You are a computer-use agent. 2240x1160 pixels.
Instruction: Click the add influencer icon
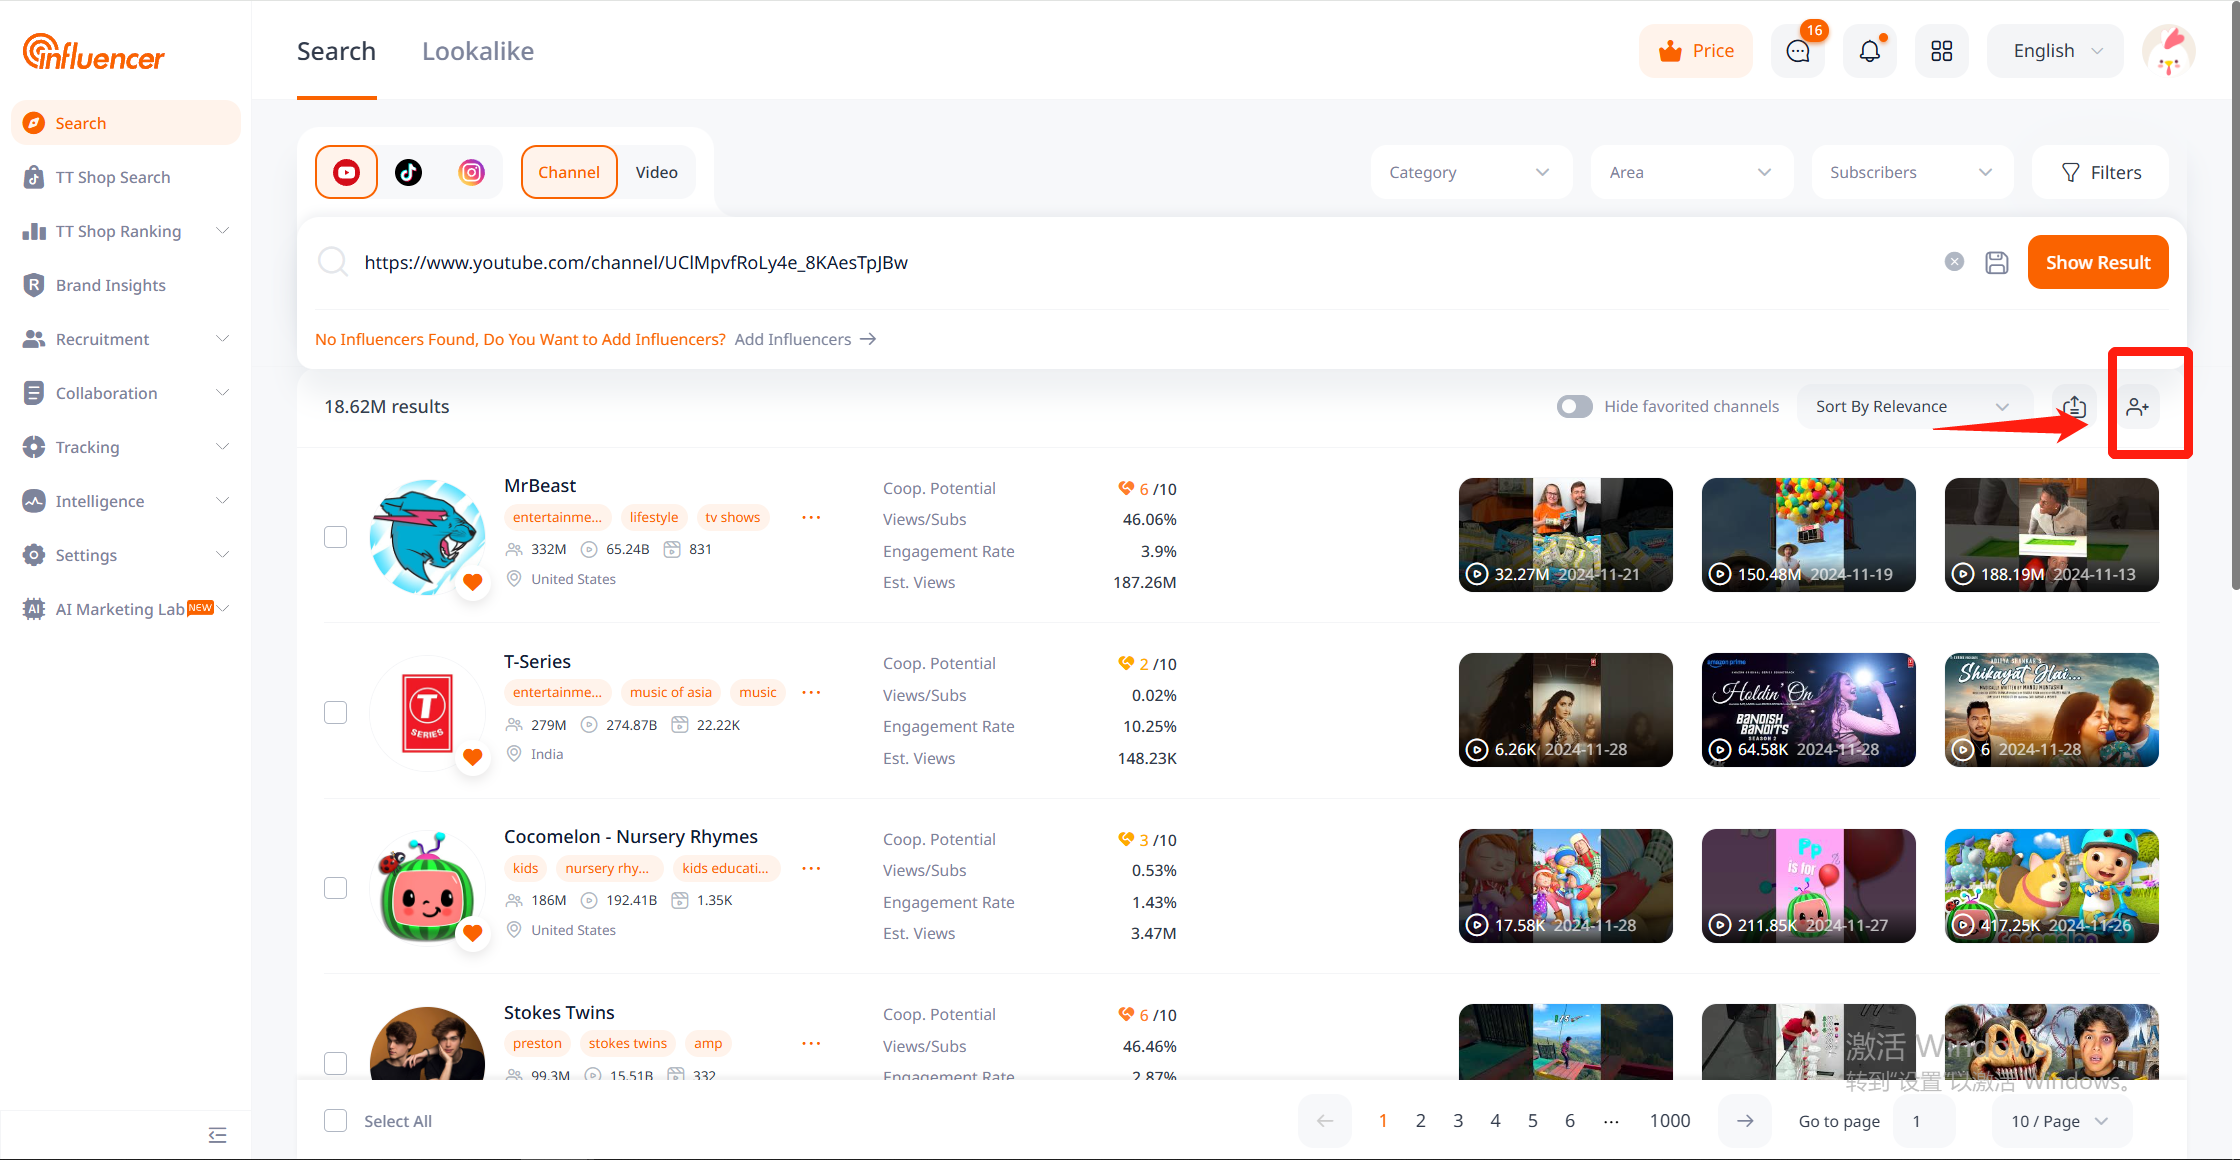tap(2137, 407)
